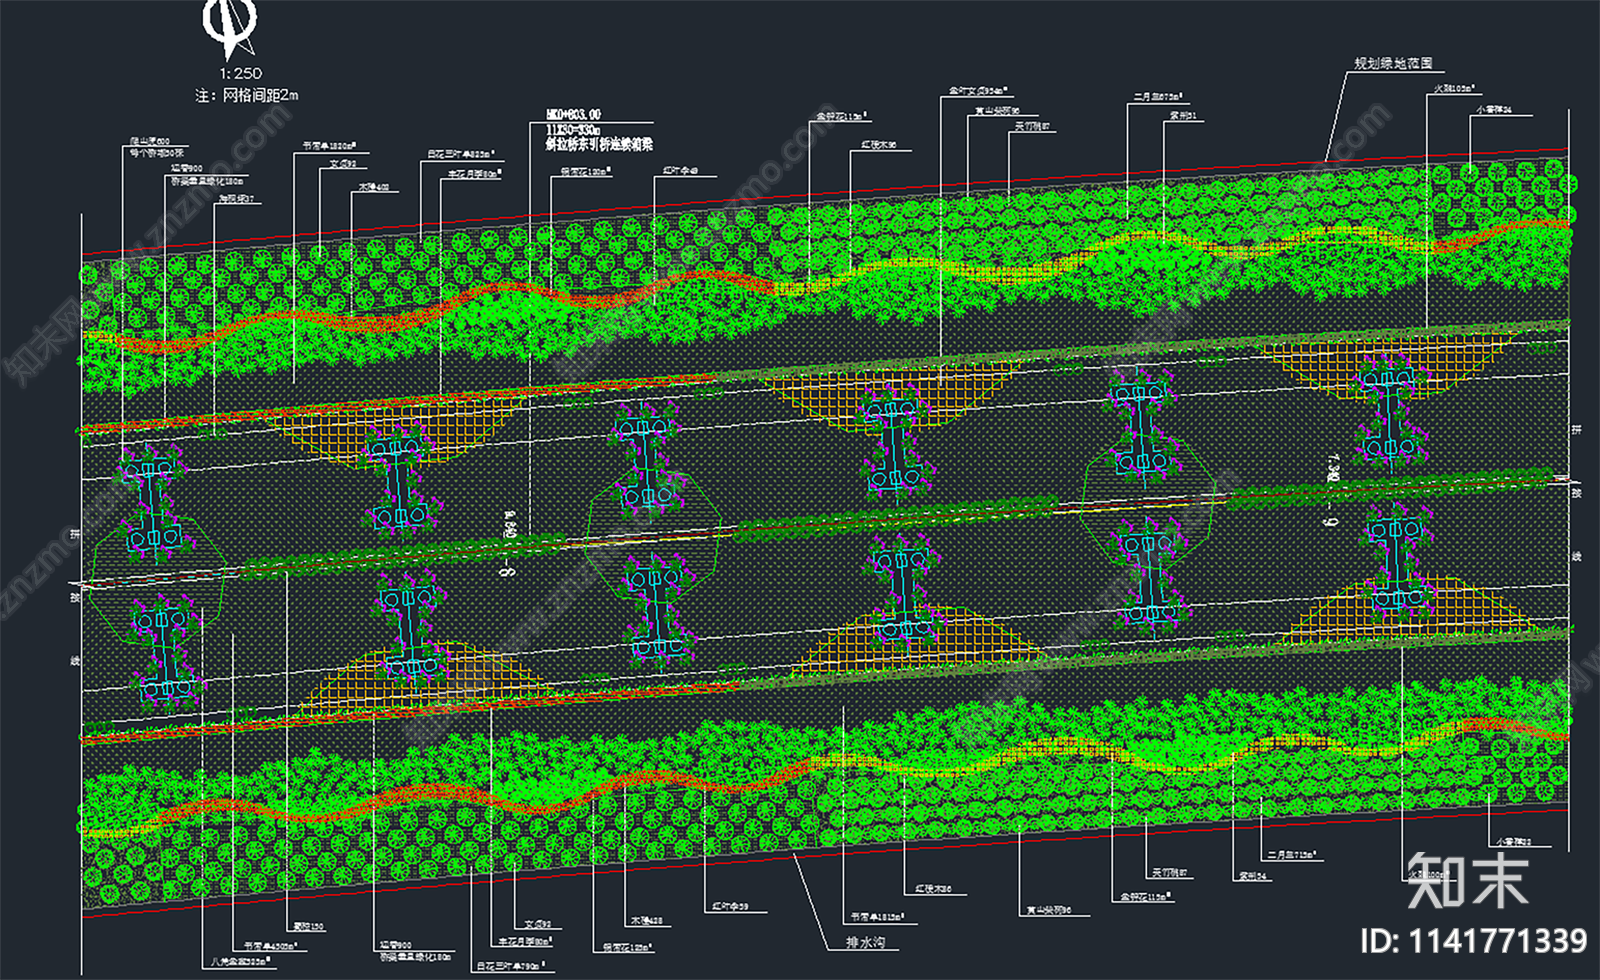1600x980 pixels.
Task: Click the north arrow compass symbol
Action: click(x=232, y=29)
